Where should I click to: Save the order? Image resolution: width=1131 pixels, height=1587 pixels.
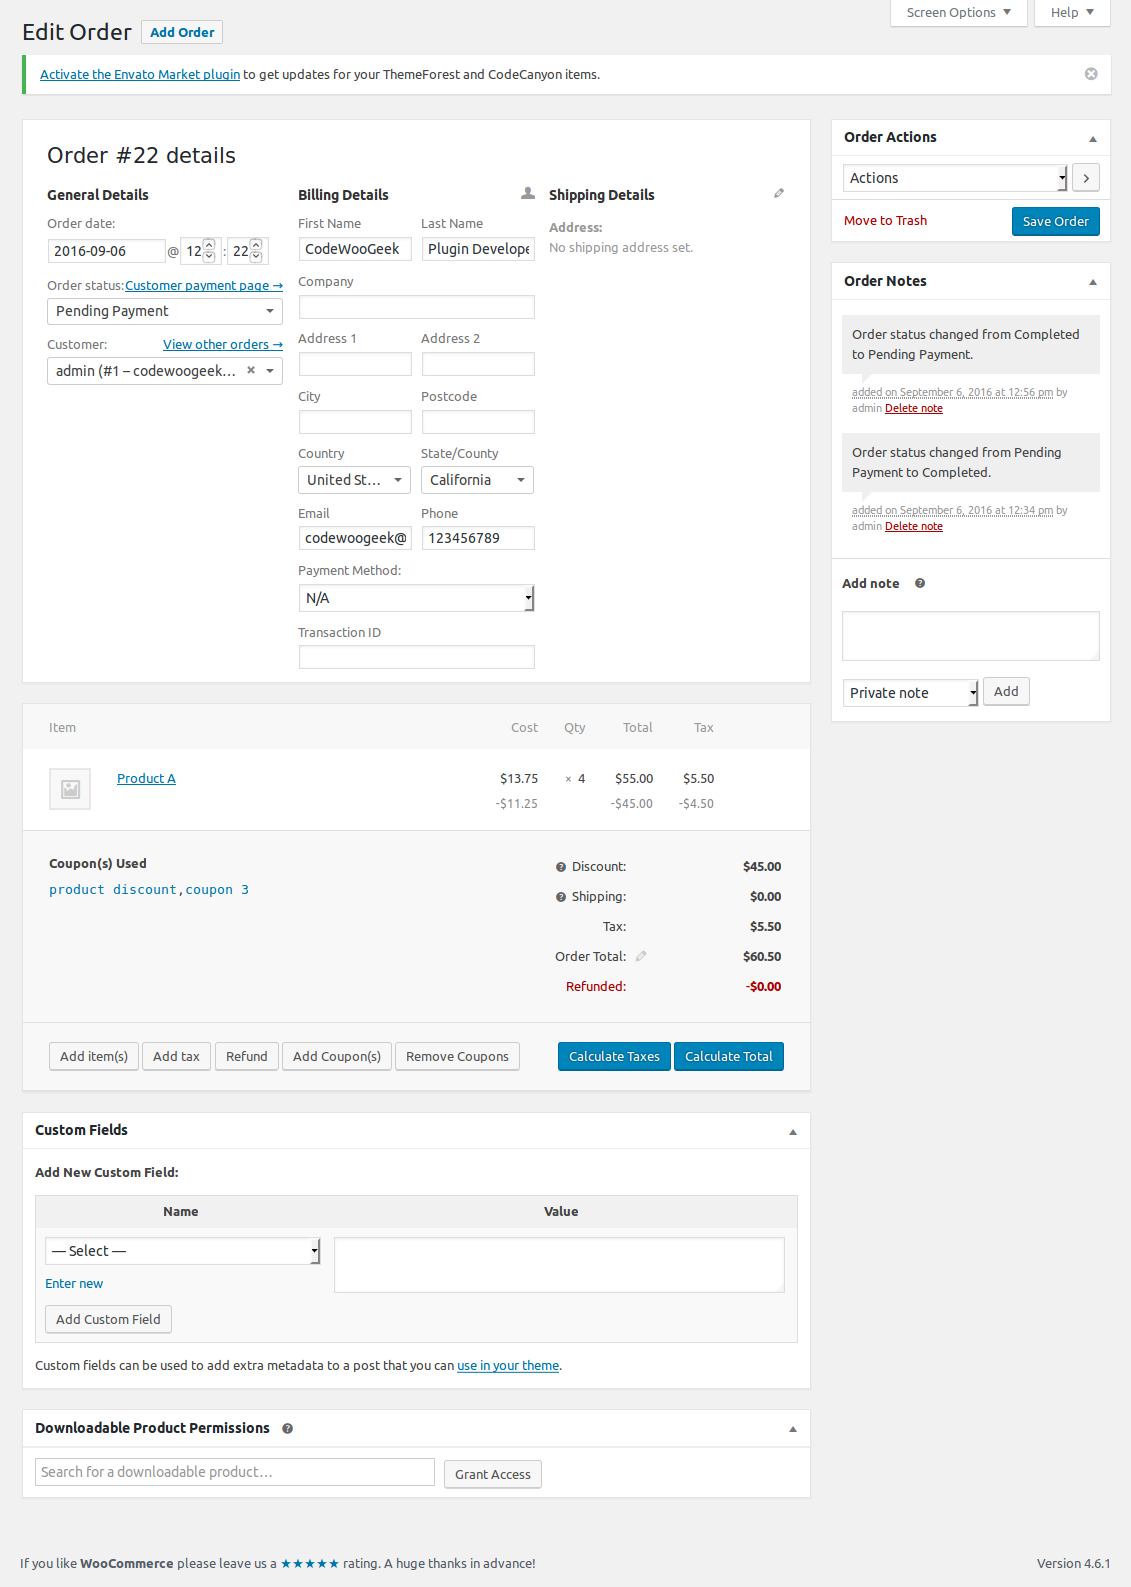click(1055, 221)
